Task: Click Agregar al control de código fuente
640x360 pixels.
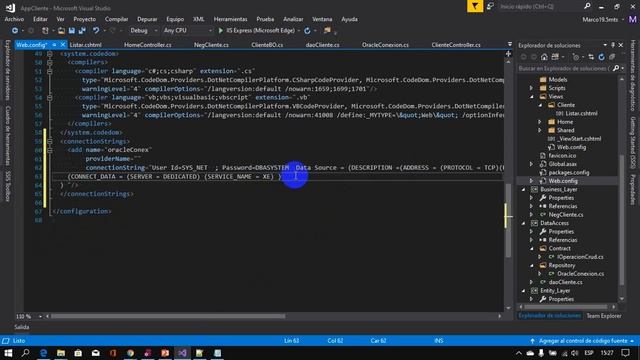Action: coord(582,341)
